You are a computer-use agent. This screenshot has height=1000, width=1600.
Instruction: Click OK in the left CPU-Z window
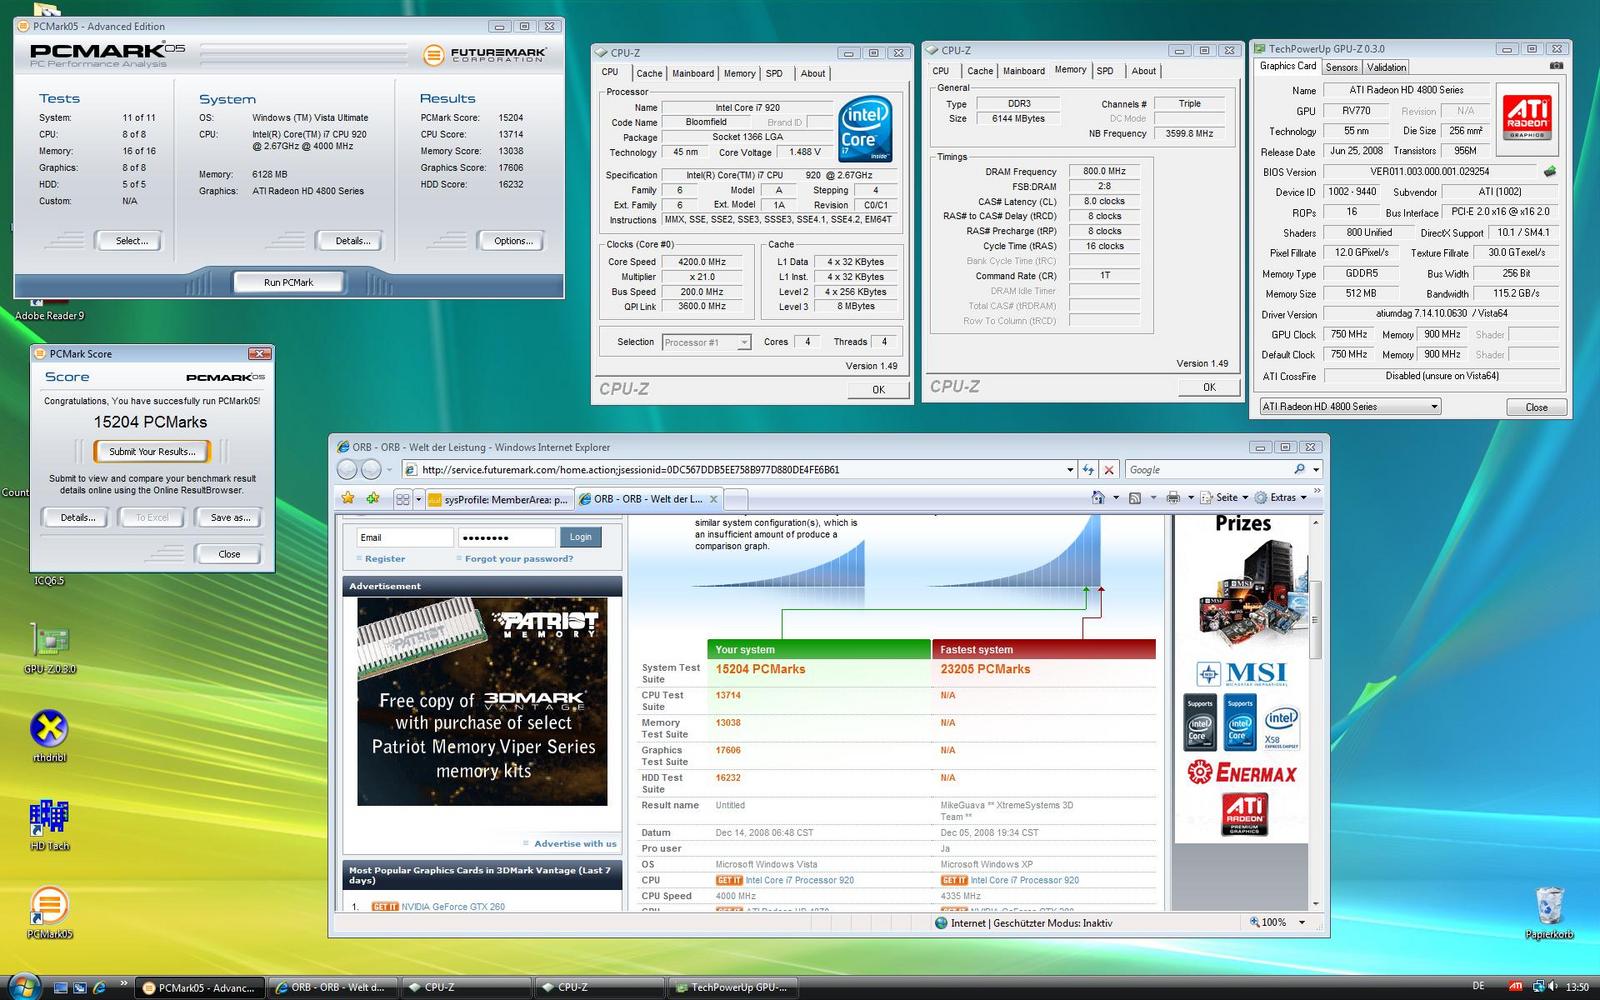pyautogui.click(x=878, y=389)
